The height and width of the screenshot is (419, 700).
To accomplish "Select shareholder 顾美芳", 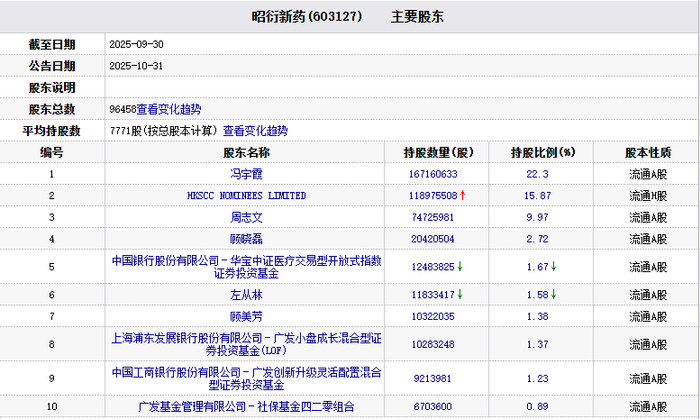I will 245,316.
